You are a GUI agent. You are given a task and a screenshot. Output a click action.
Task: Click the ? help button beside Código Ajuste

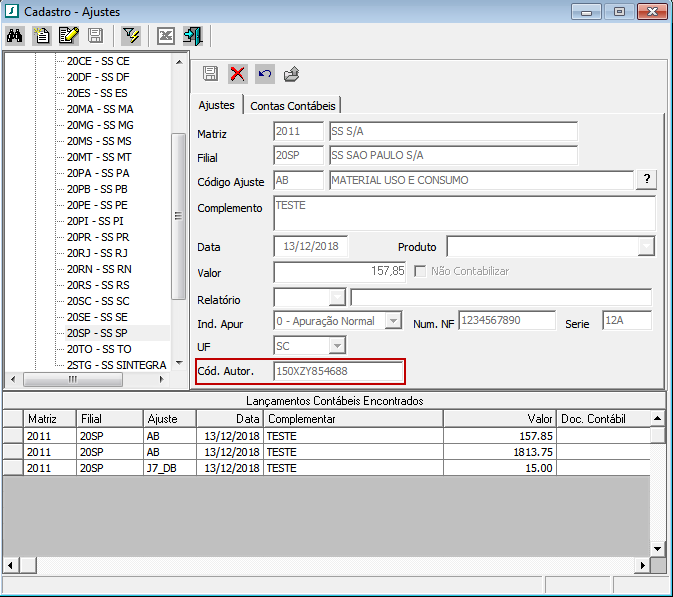click(647, 180)
